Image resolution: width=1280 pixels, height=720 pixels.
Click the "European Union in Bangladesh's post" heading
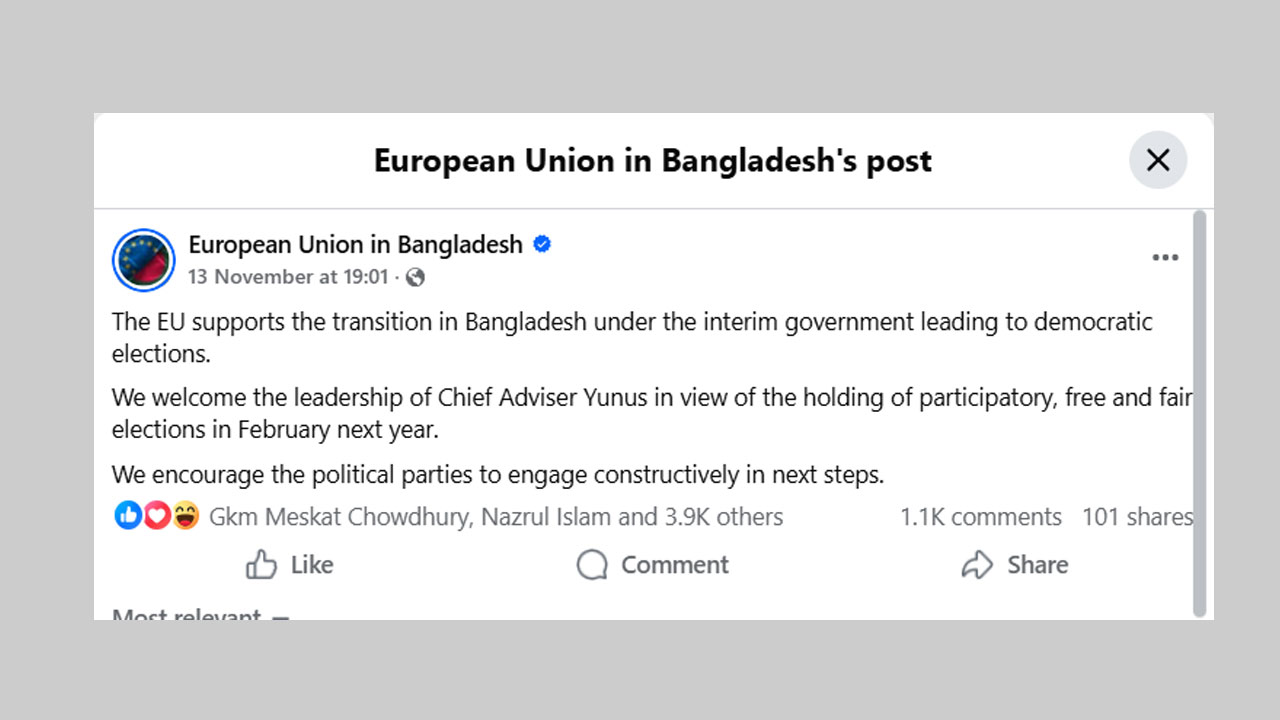point(652,161)
